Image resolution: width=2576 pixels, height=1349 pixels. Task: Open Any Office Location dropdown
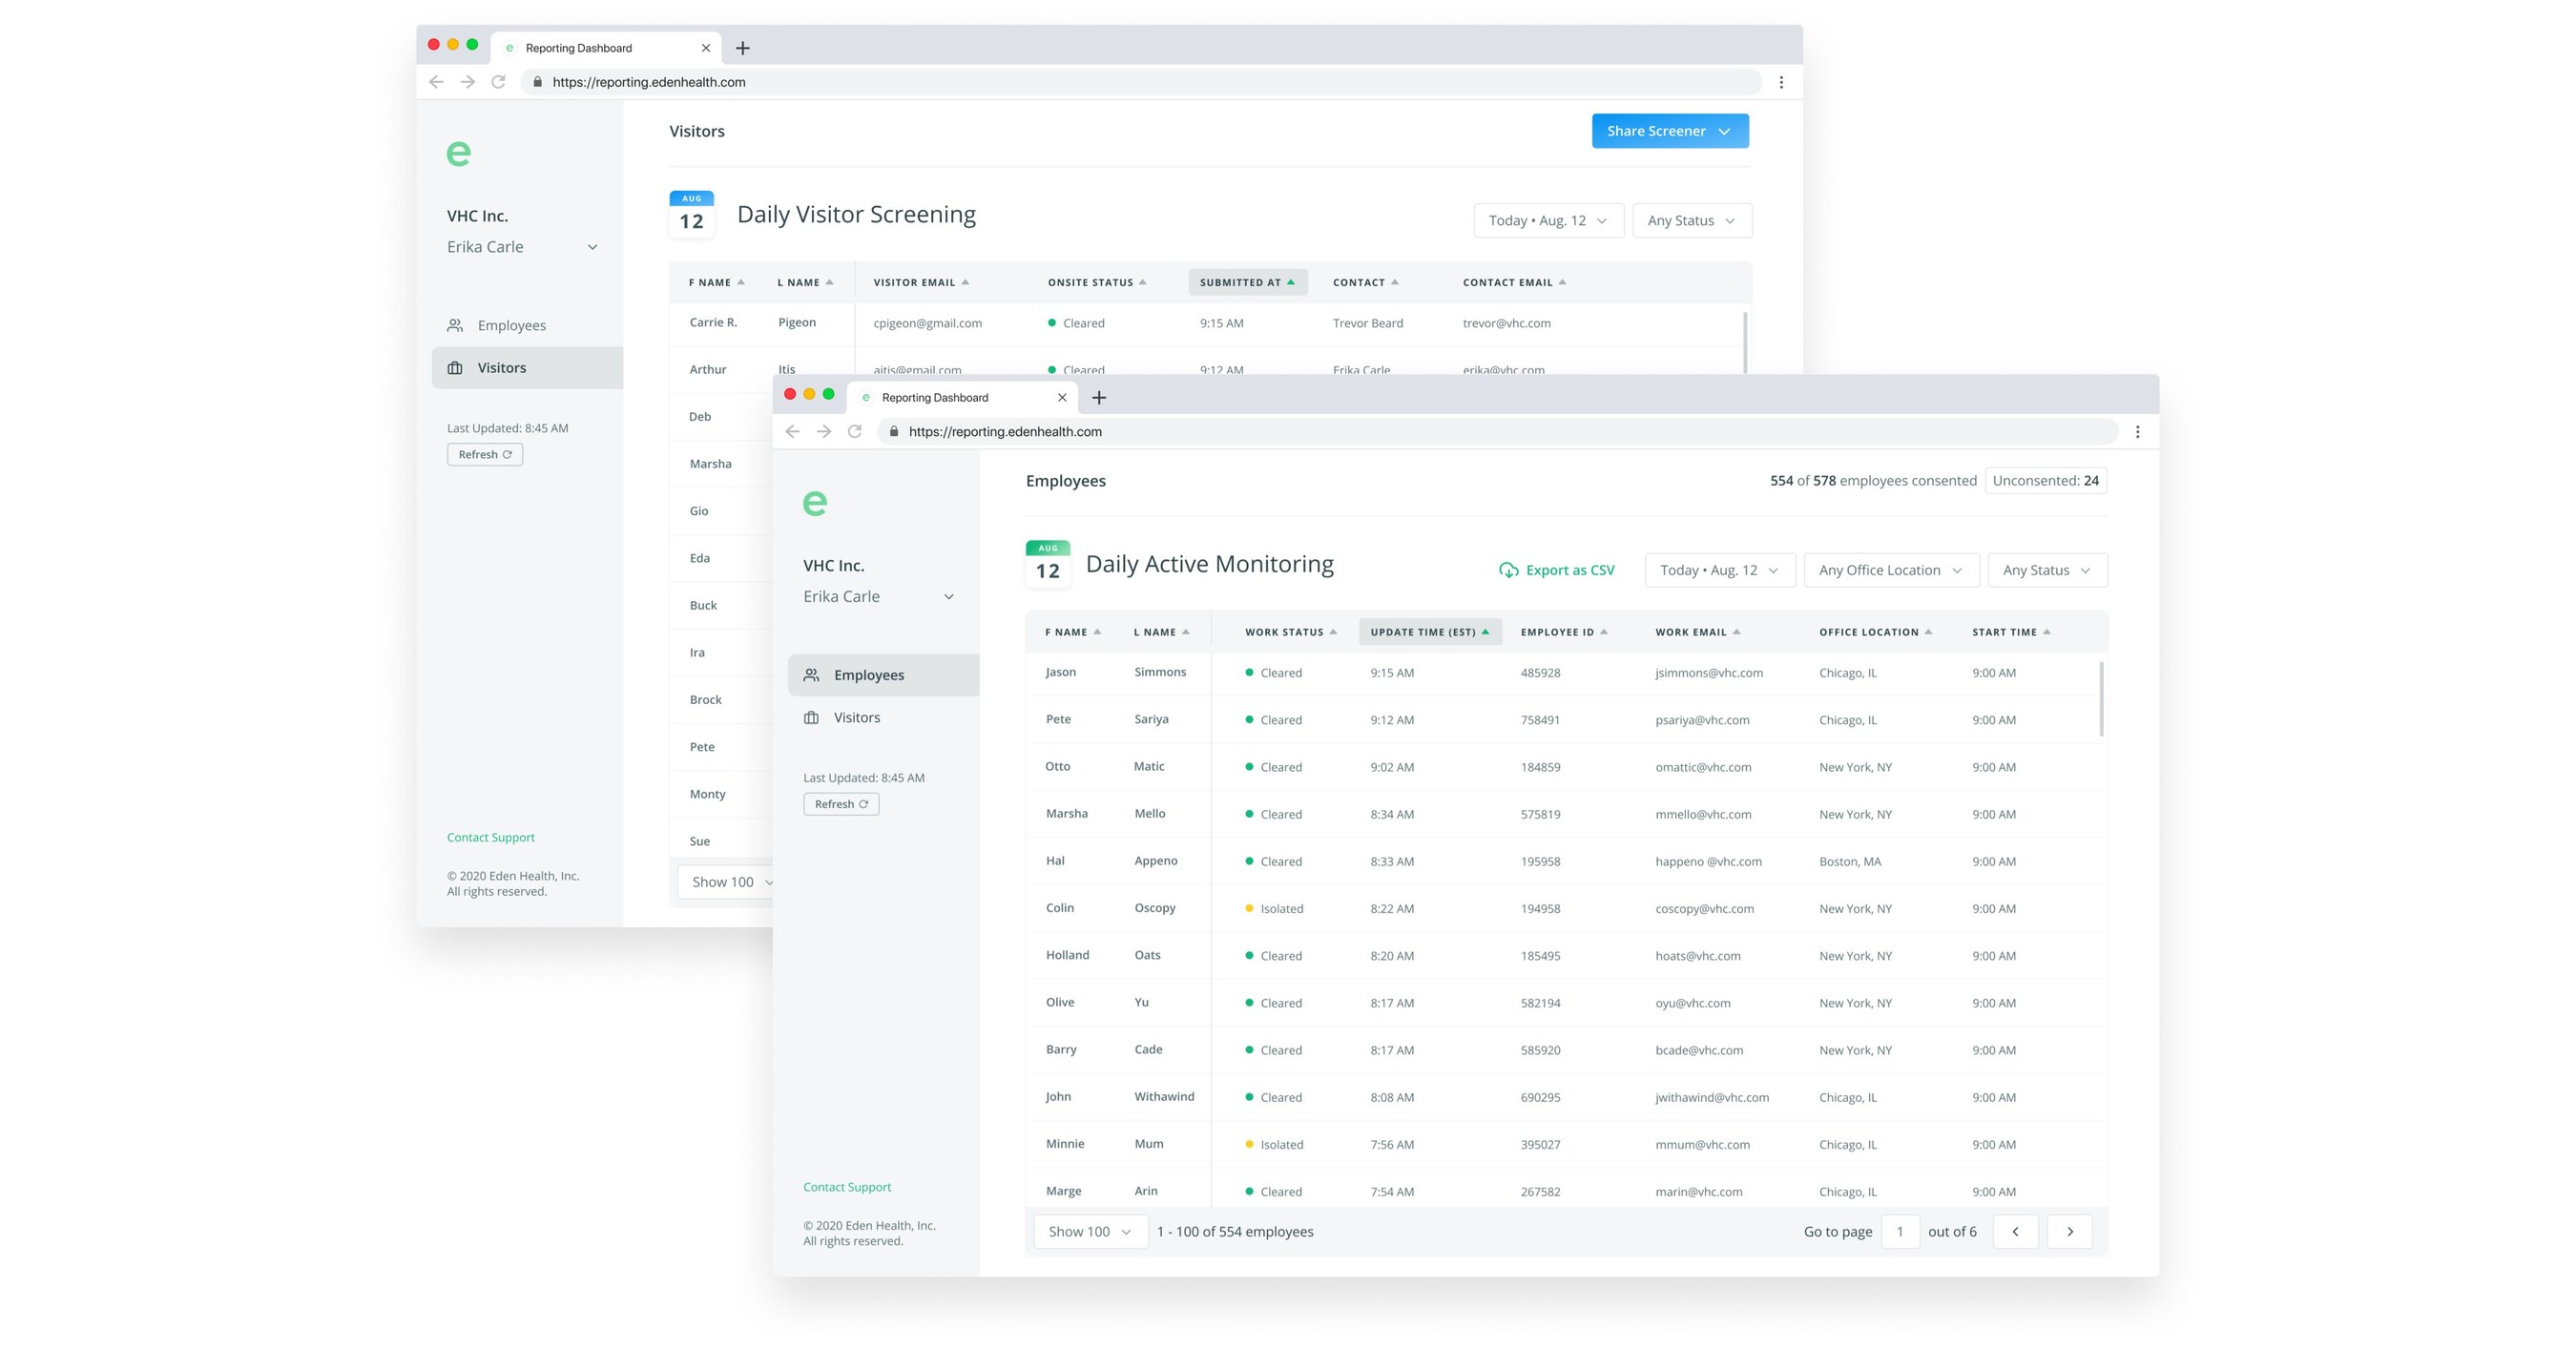click(x=1890, y=570)
